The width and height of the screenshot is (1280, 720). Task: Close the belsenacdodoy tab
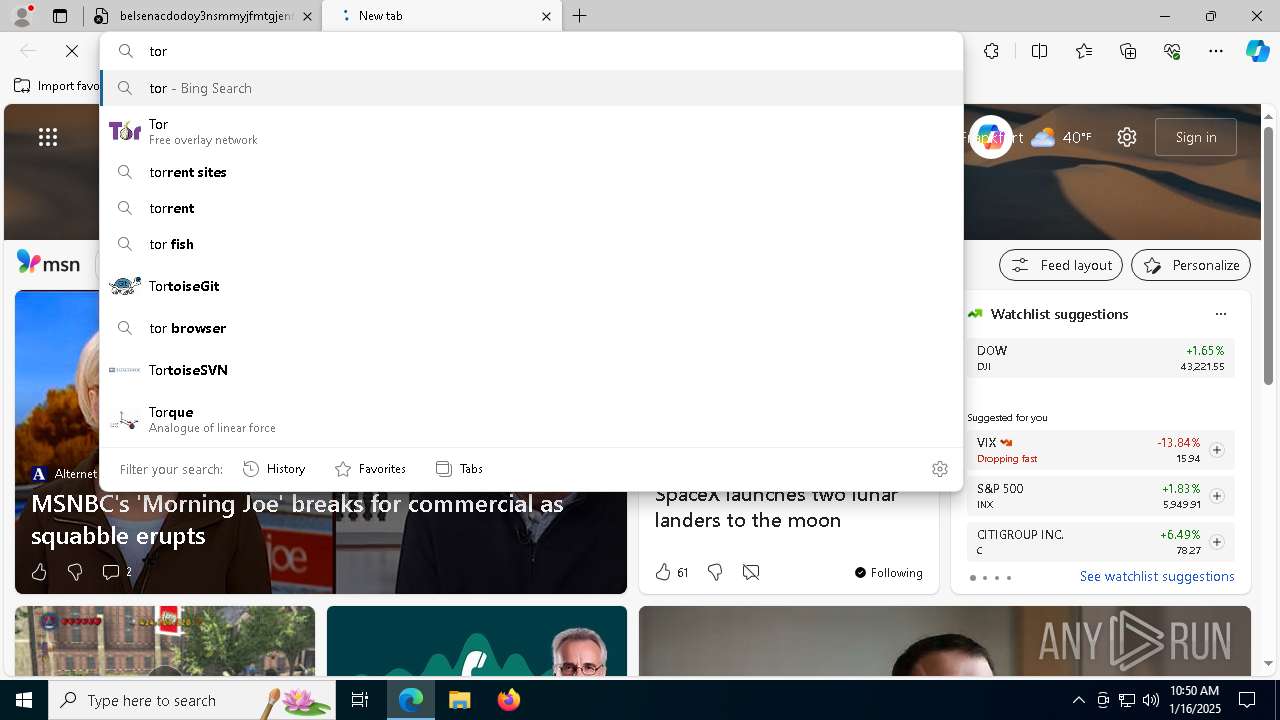pyautogui.click(x=307, y=16)
